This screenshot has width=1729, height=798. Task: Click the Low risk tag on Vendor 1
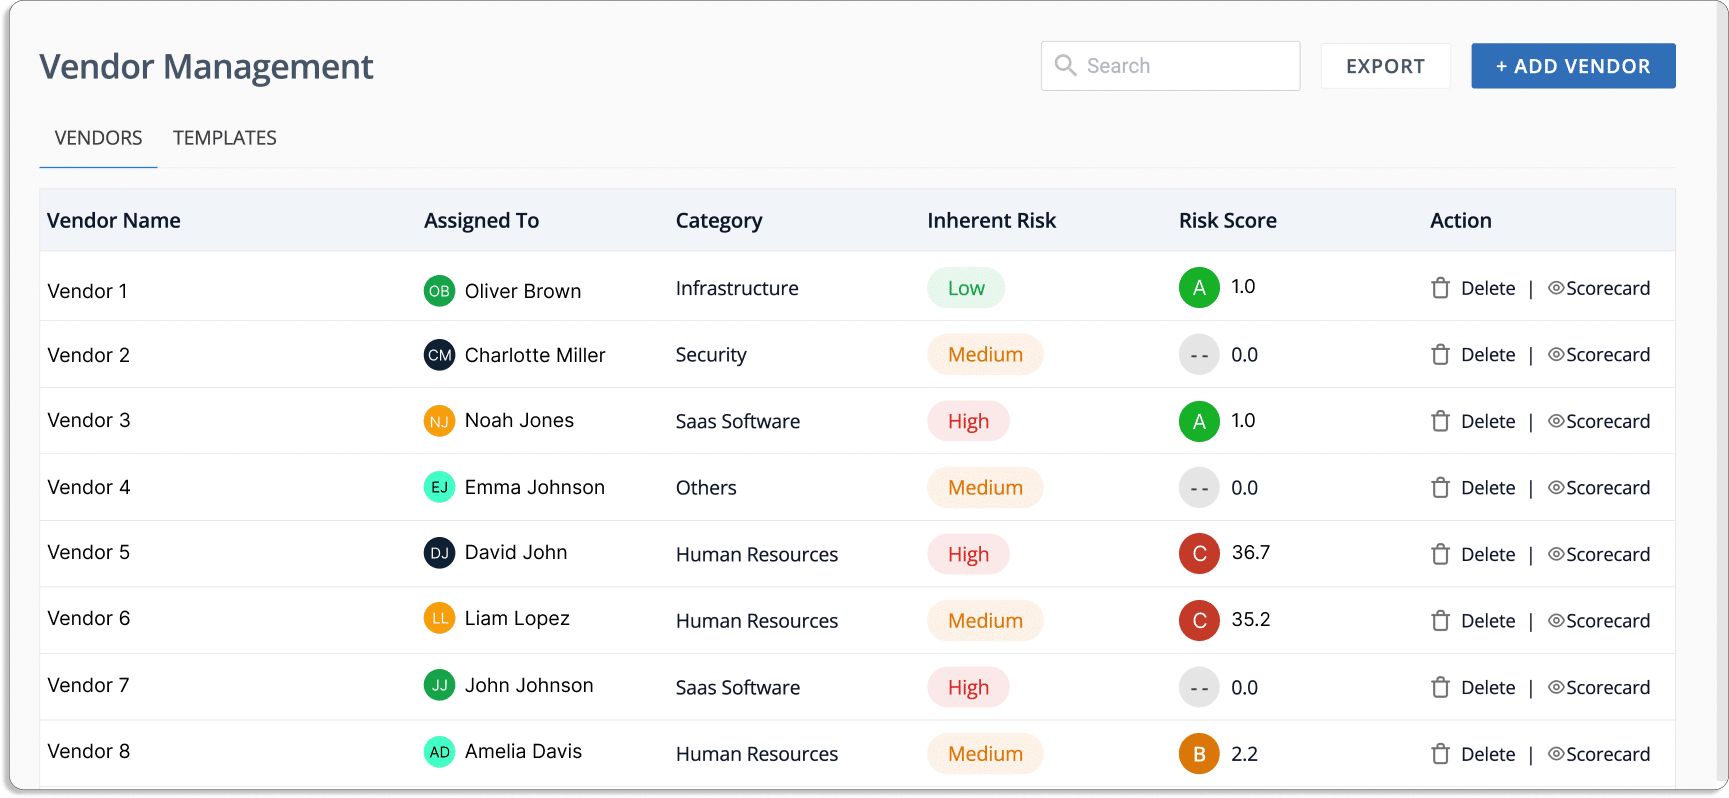coord(966,288)
